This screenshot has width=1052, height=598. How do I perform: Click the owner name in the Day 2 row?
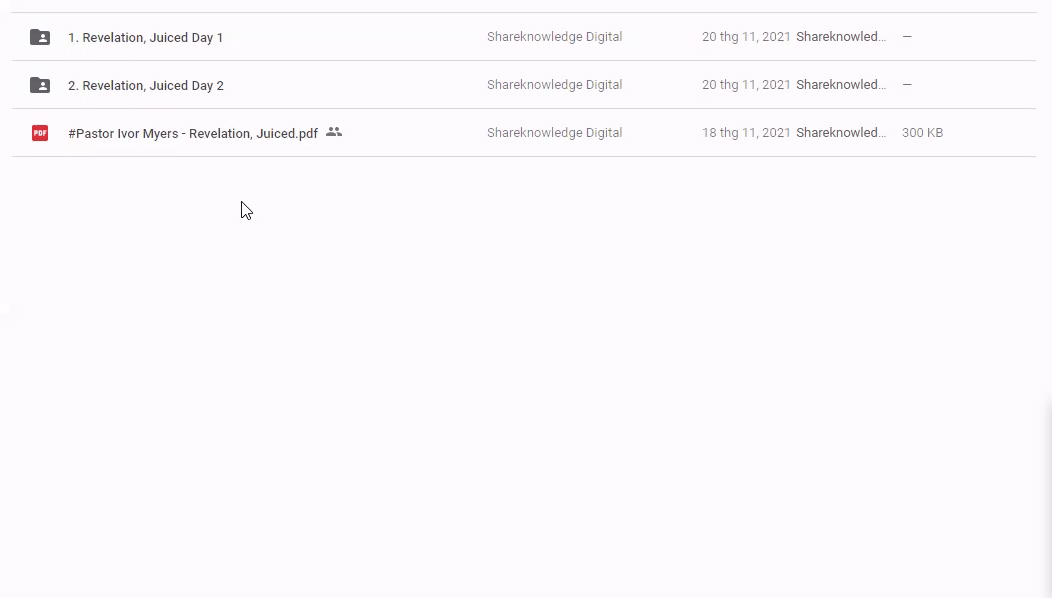pyautogui.click(x=554, y=85)
